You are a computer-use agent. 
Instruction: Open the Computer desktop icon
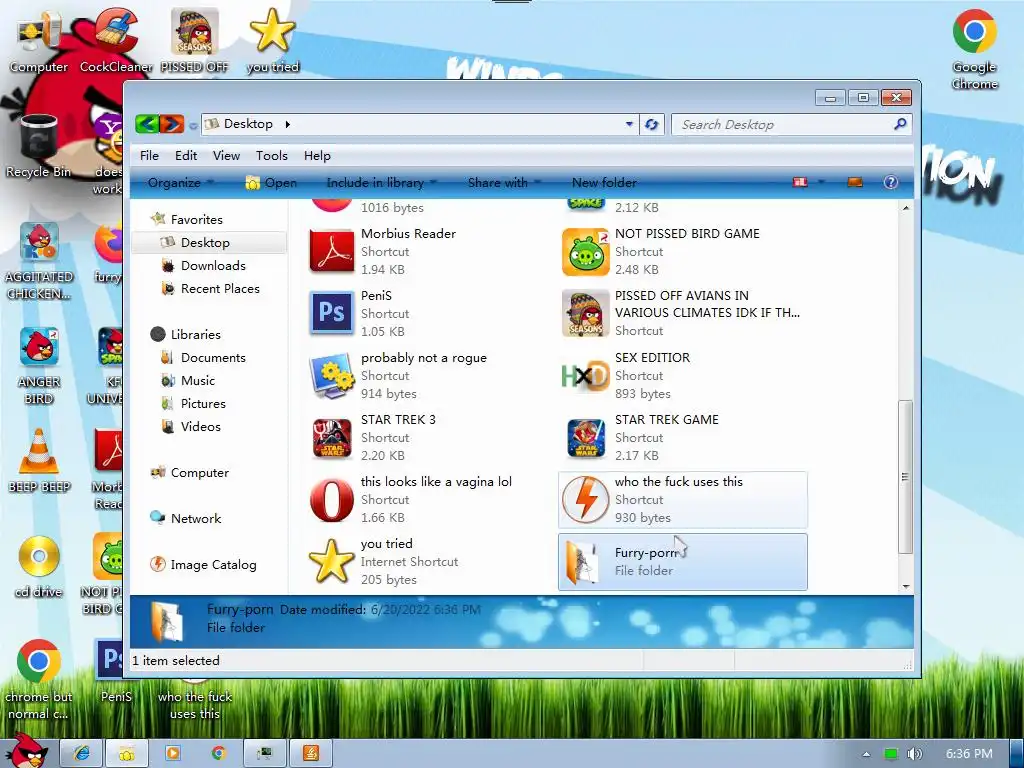click(x=38, y=40)
